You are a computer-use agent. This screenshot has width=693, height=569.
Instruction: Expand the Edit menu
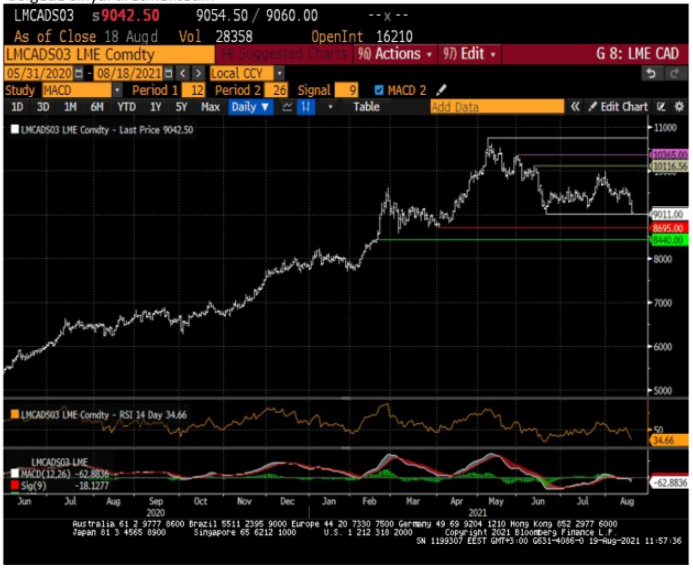tap(469, 54)
